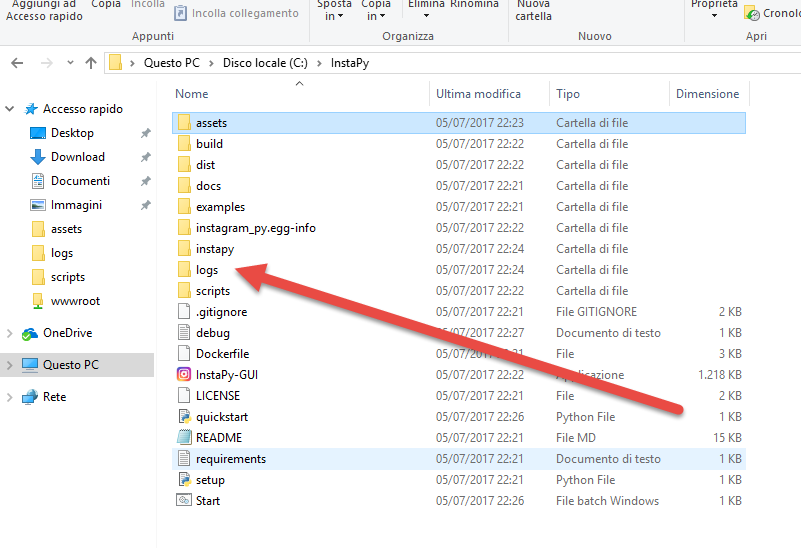The image size is (801, 548).
Task: Click File MD type of README
Action: tap(576, 438)
